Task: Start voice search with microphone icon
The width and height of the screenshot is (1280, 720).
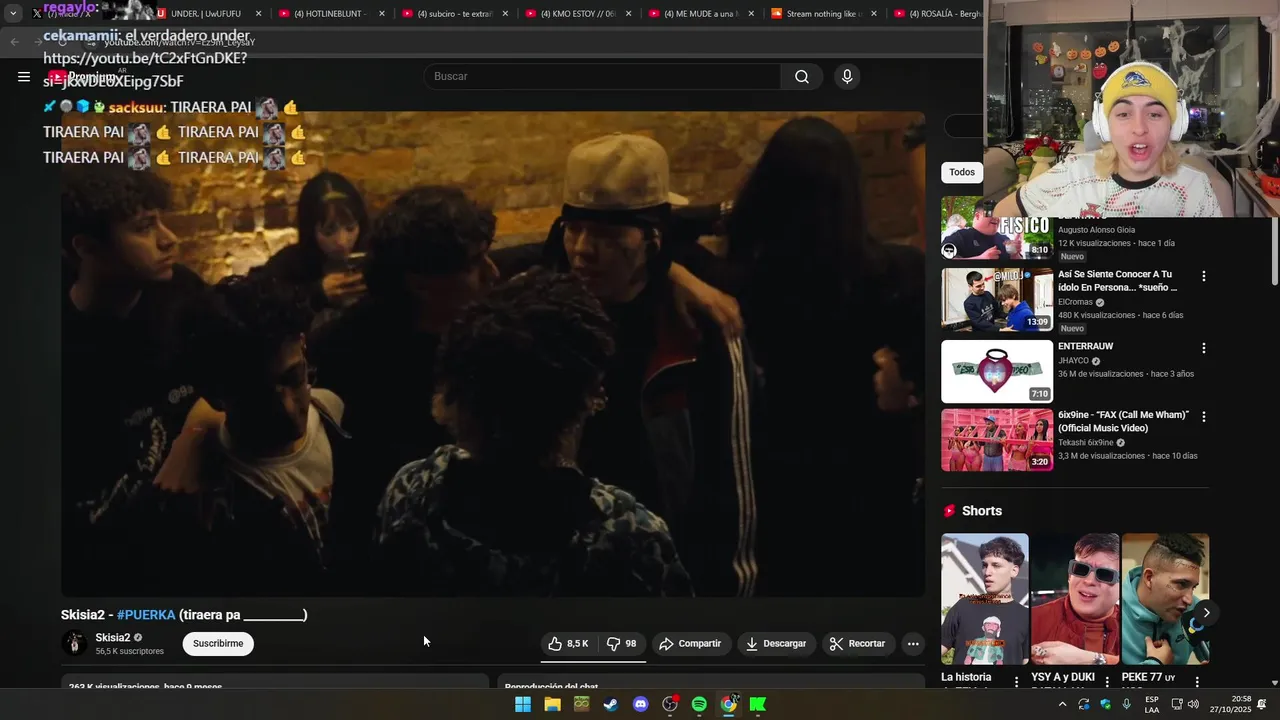Action: coord(847,77)
